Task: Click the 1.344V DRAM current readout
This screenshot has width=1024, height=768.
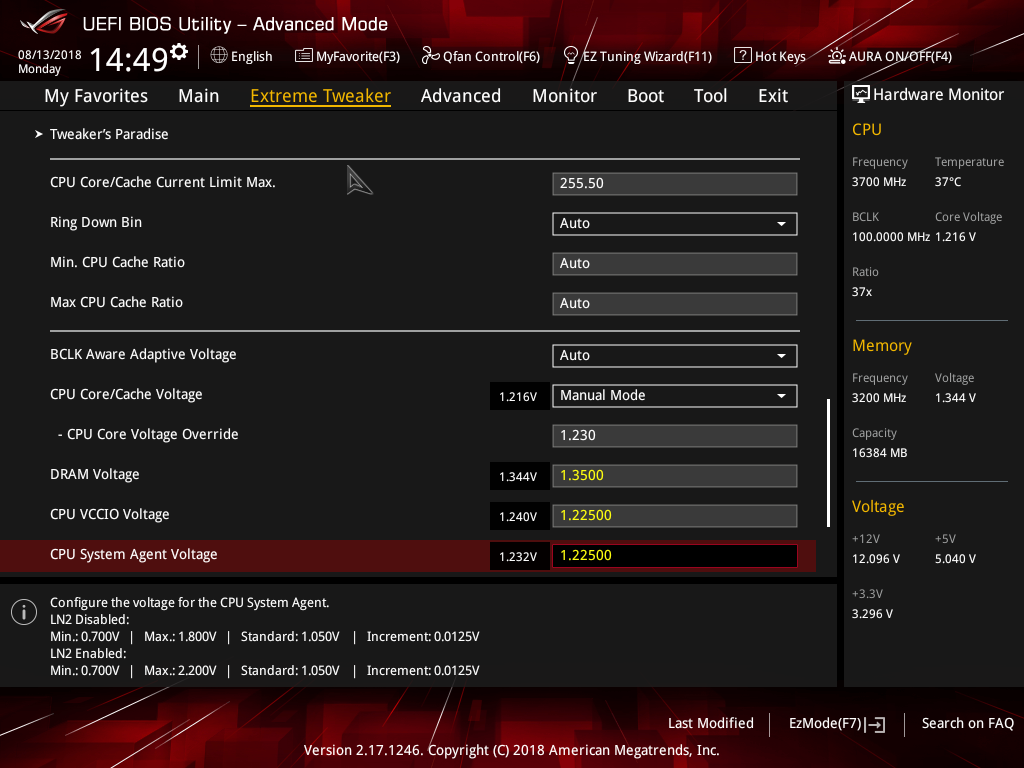Action: pos(519,476)
